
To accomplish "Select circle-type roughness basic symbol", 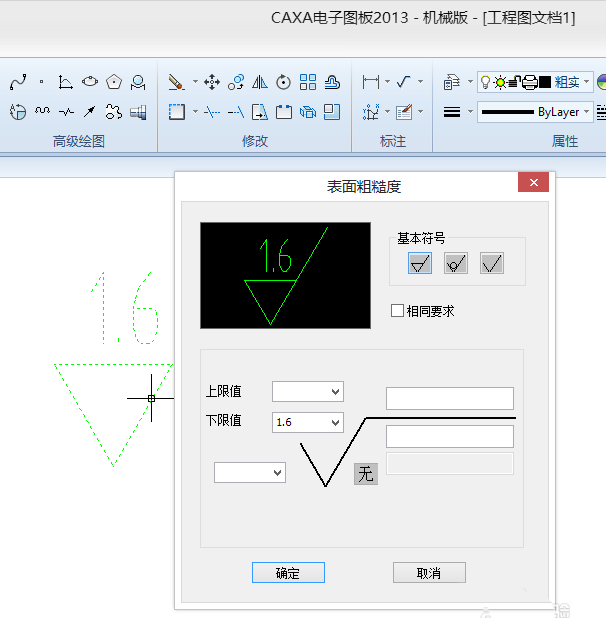I will point(456,263).
